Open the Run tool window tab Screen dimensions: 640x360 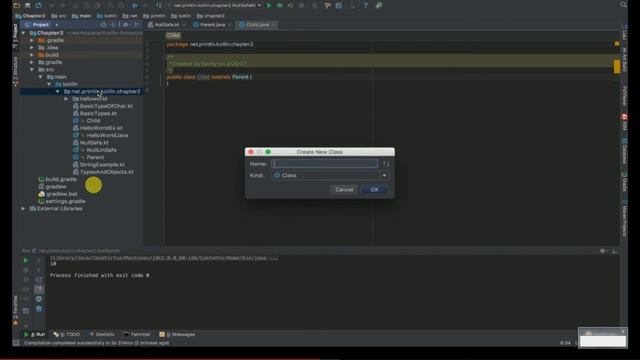[x=35, y=334]
